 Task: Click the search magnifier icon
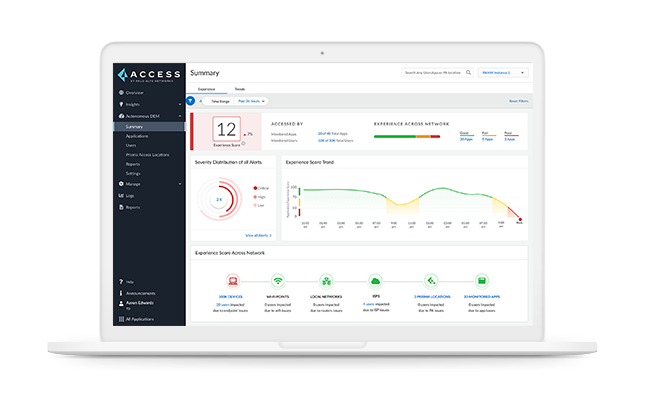coord(468,73)
